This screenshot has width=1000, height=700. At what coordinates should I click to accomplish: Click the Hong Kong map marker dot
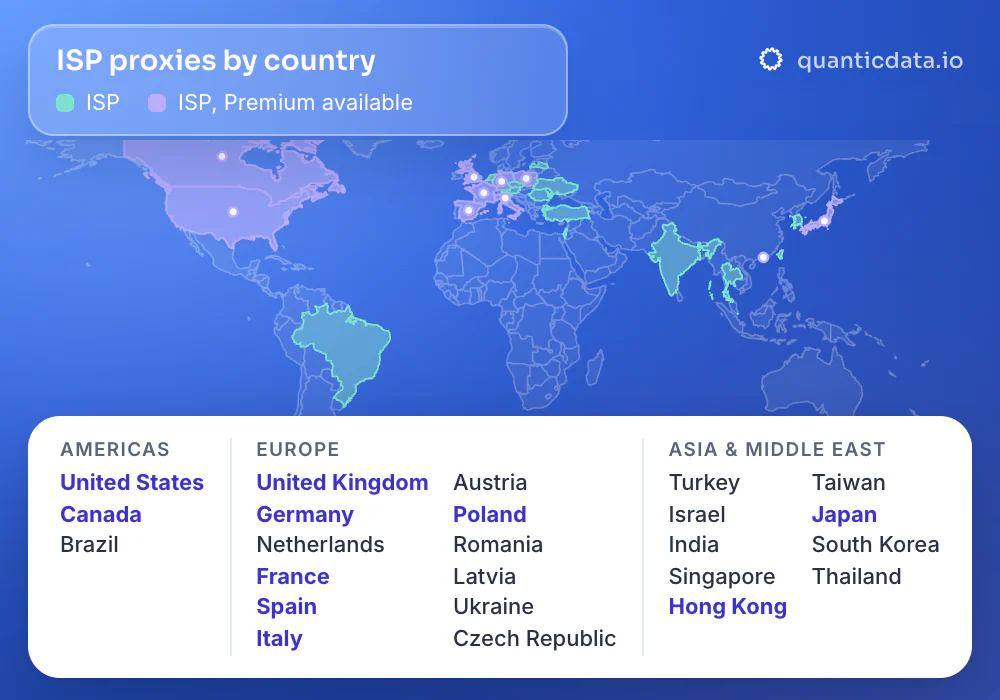coord(763,258)
